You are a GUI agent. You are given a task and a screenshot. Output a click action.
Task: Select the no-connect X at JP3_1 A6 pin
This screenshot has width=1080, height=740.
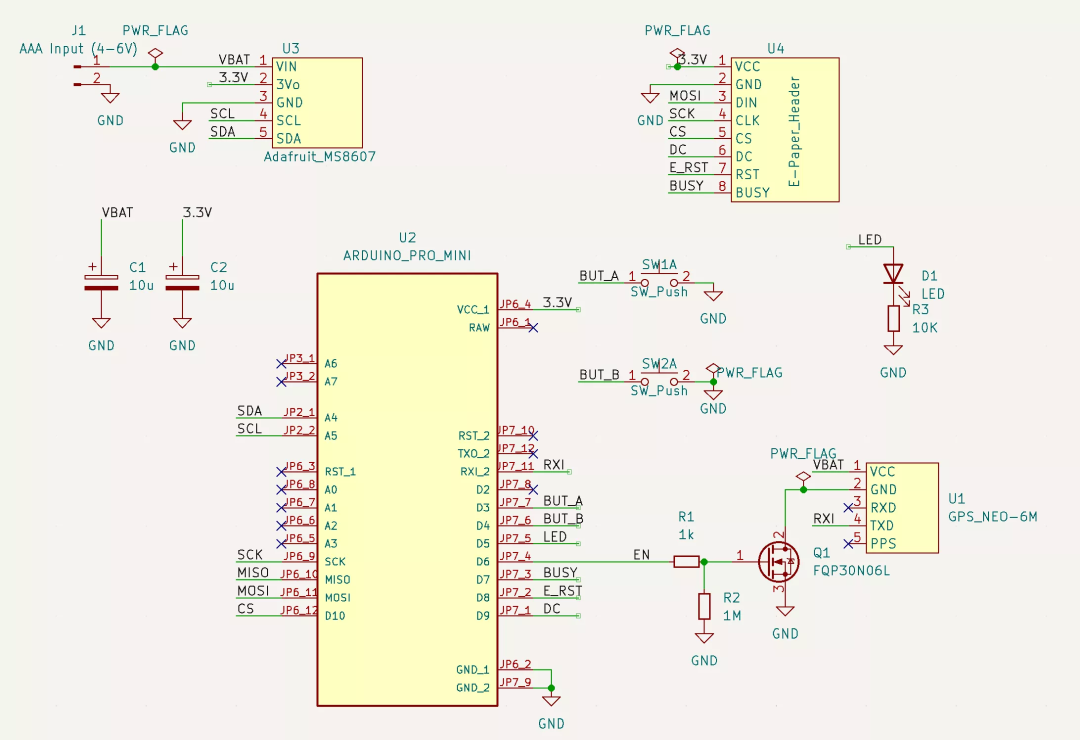tap(281, 363)
